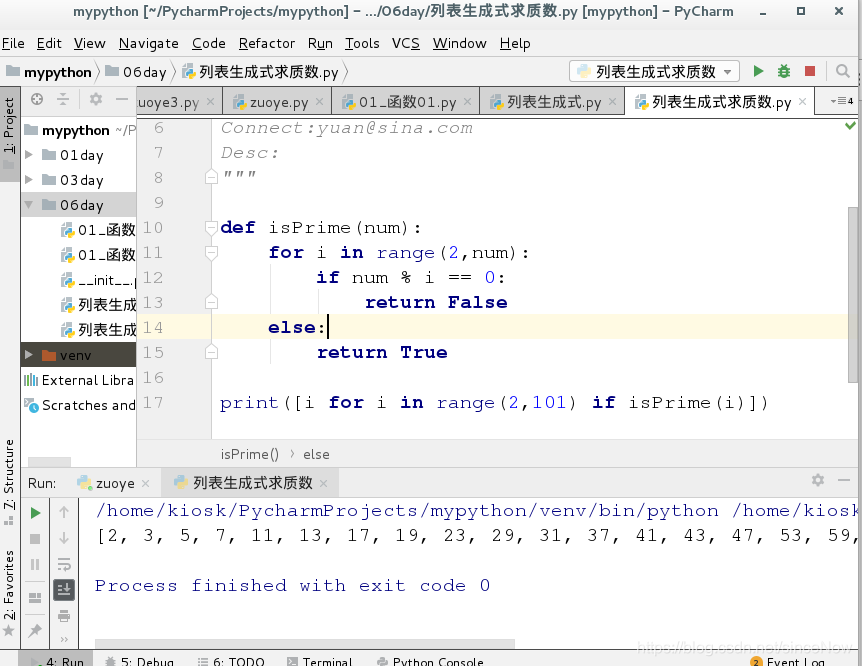Open the File menu

tap(13, 43)
